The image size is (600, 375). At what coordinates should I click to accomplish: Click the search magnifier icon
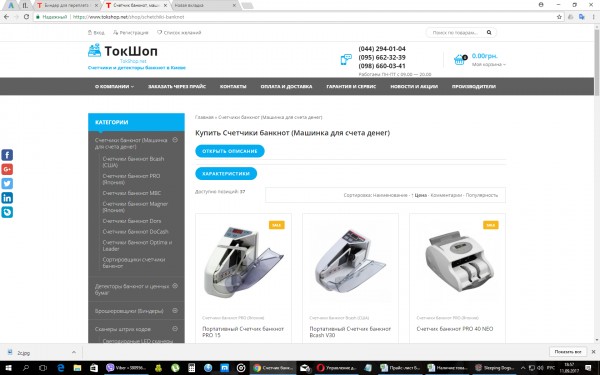489,33
